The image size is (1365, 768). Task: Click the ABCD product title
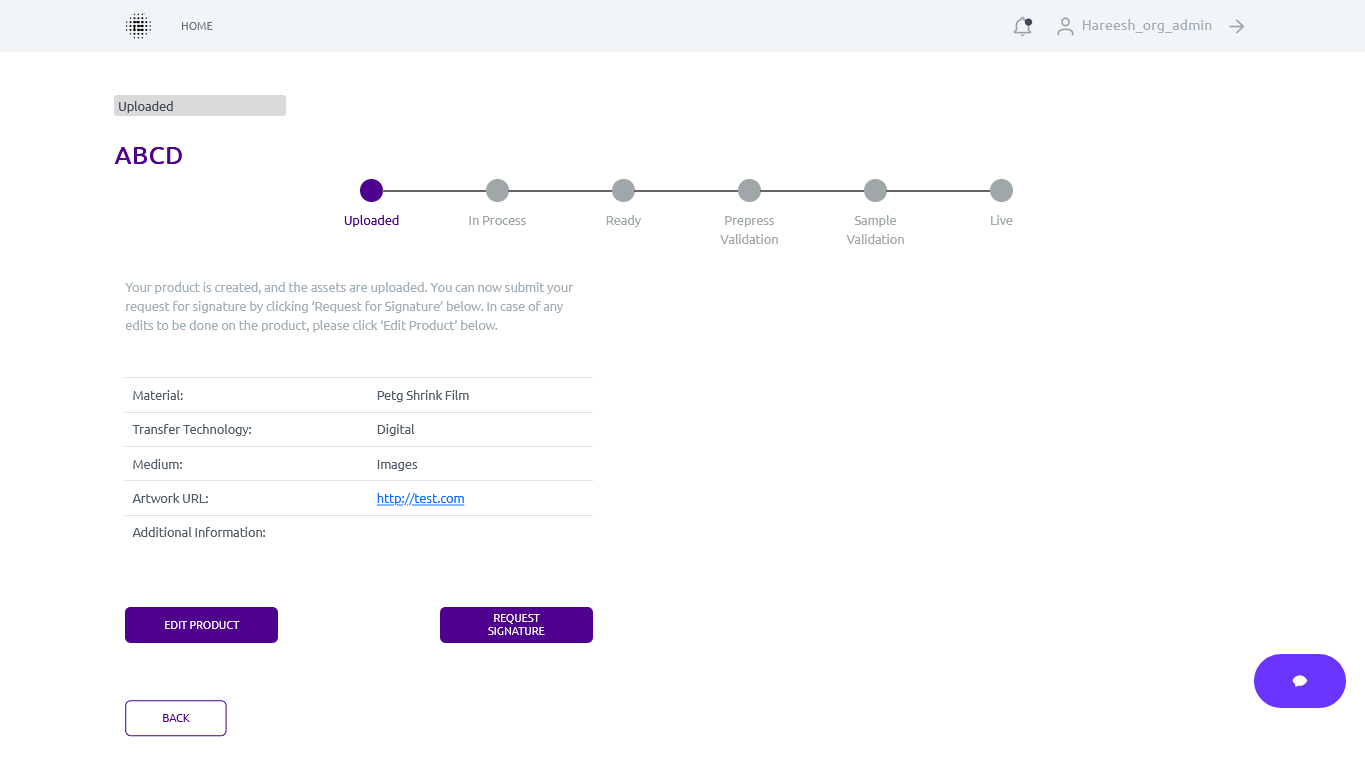(149, 156)
